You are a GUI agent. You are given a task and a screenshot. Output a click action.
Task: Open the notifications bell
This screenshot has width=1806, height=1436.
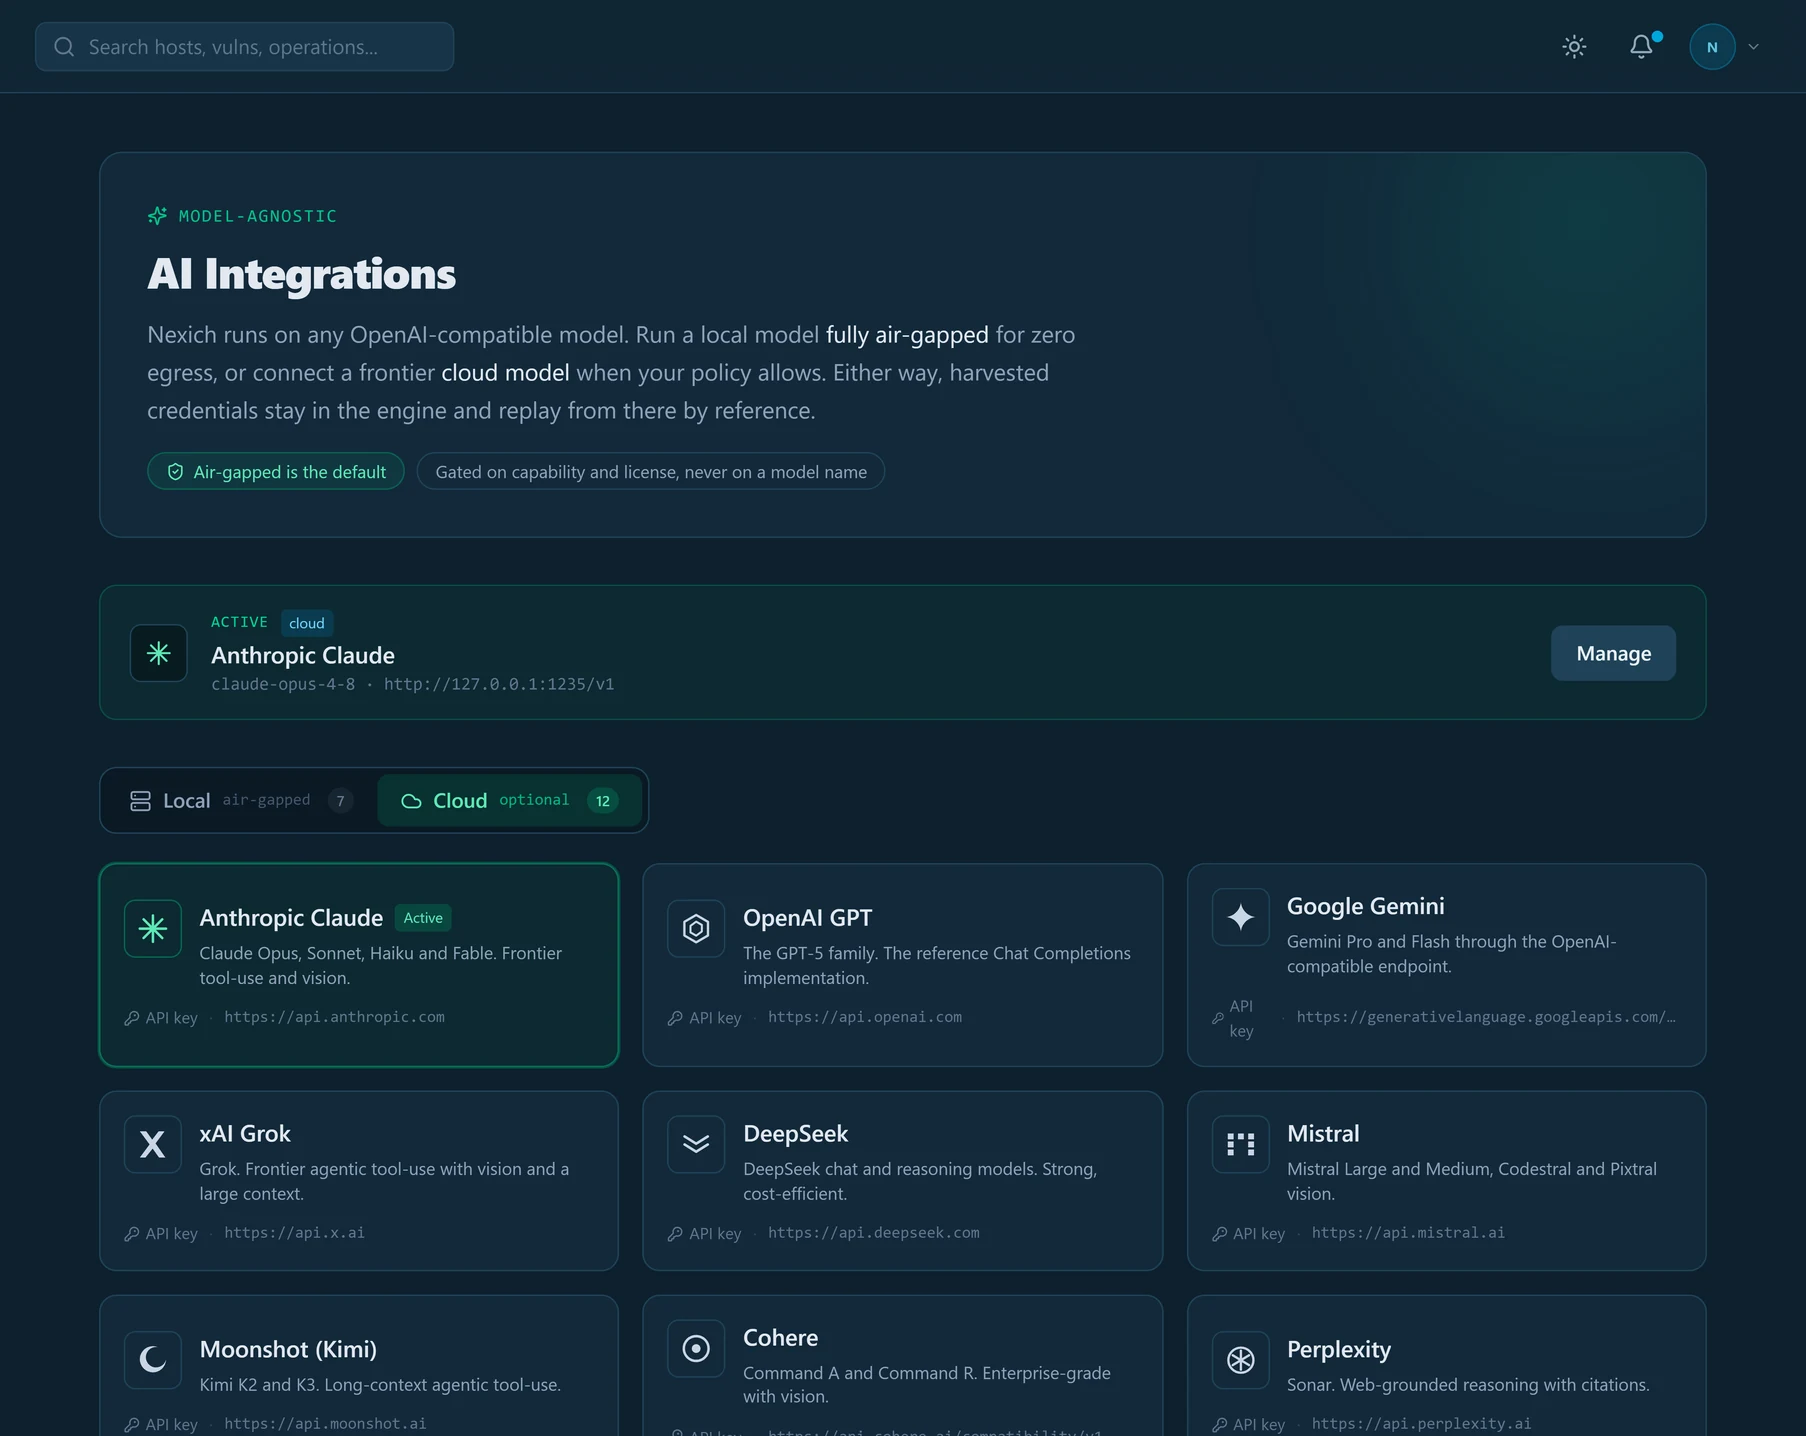1641,47
